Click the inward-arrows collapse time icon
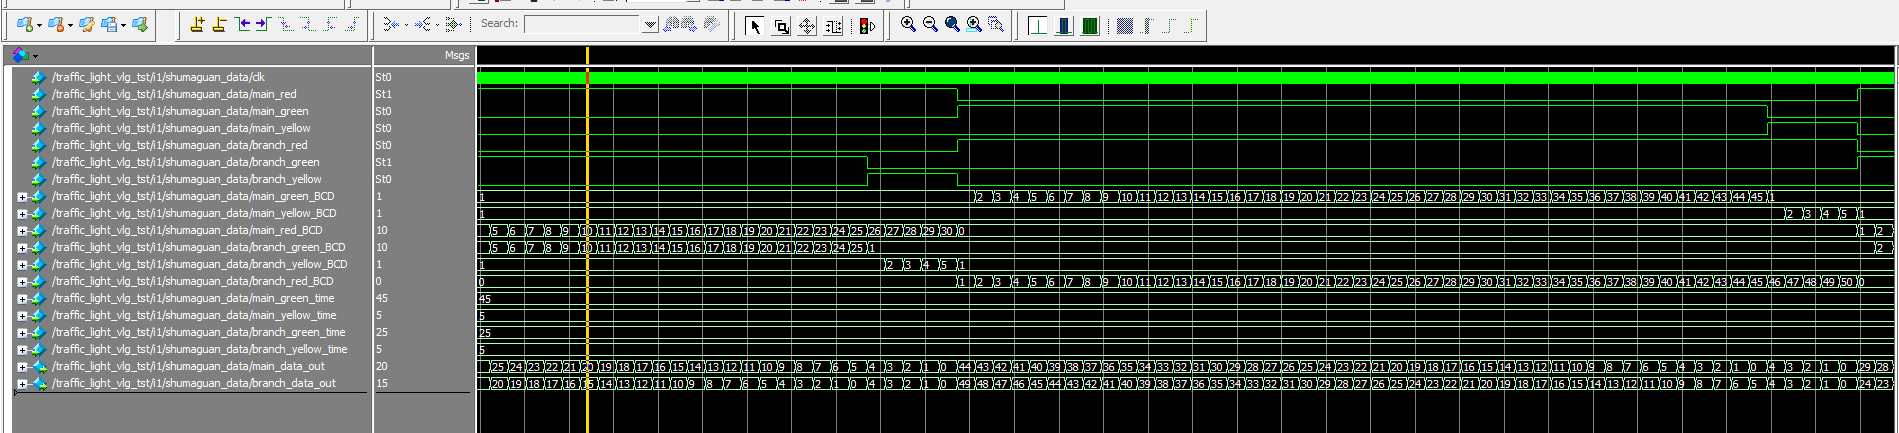Image resolution: width=1899 pixels, height=433 pixels. point(391,24)
